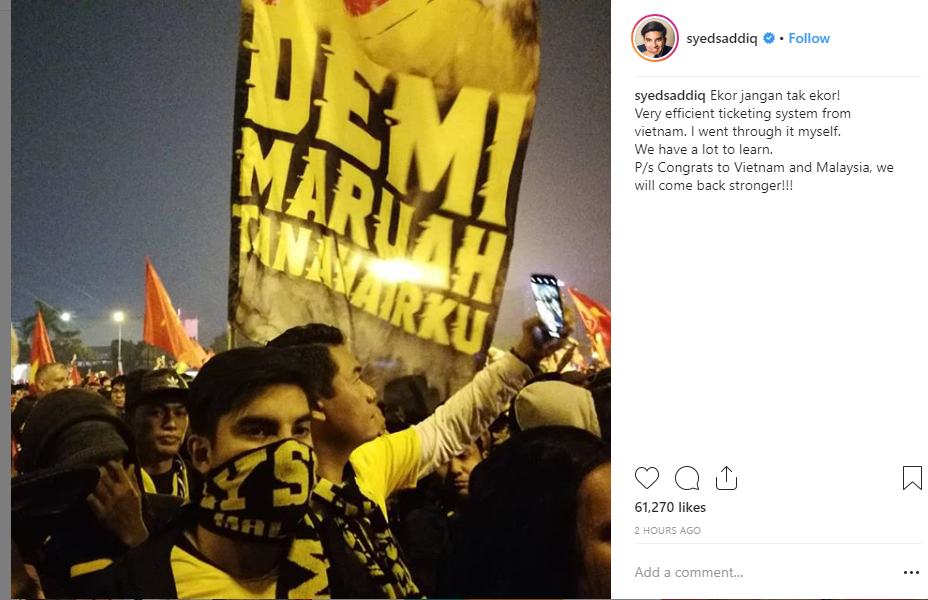The width and height of the screenshot is (928, 600).
Task: View the 61,270 likes list
Action: 670,507
